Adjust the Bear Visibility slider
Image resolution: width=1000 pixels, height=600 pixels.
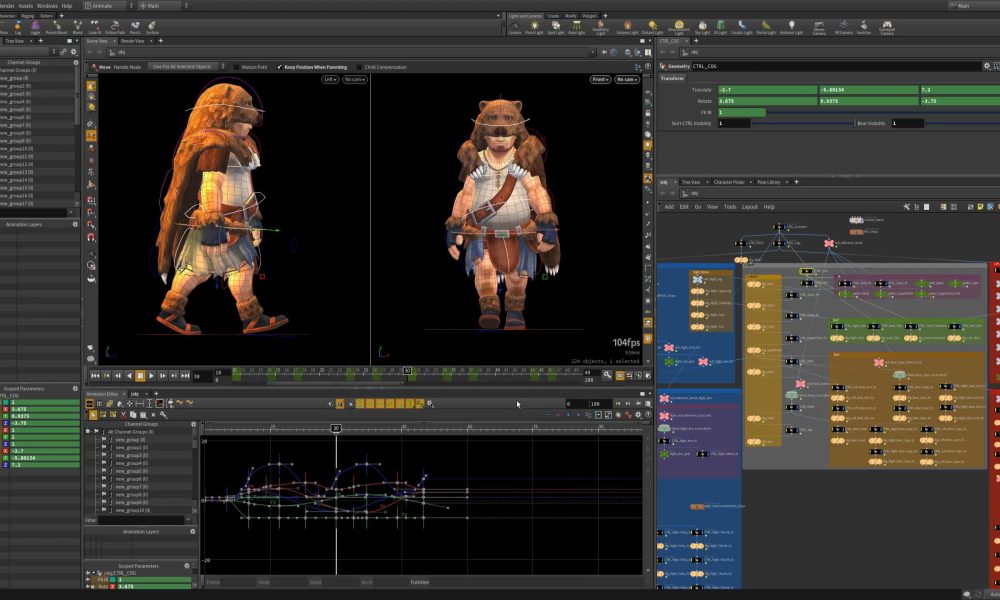tap(963, 123)
